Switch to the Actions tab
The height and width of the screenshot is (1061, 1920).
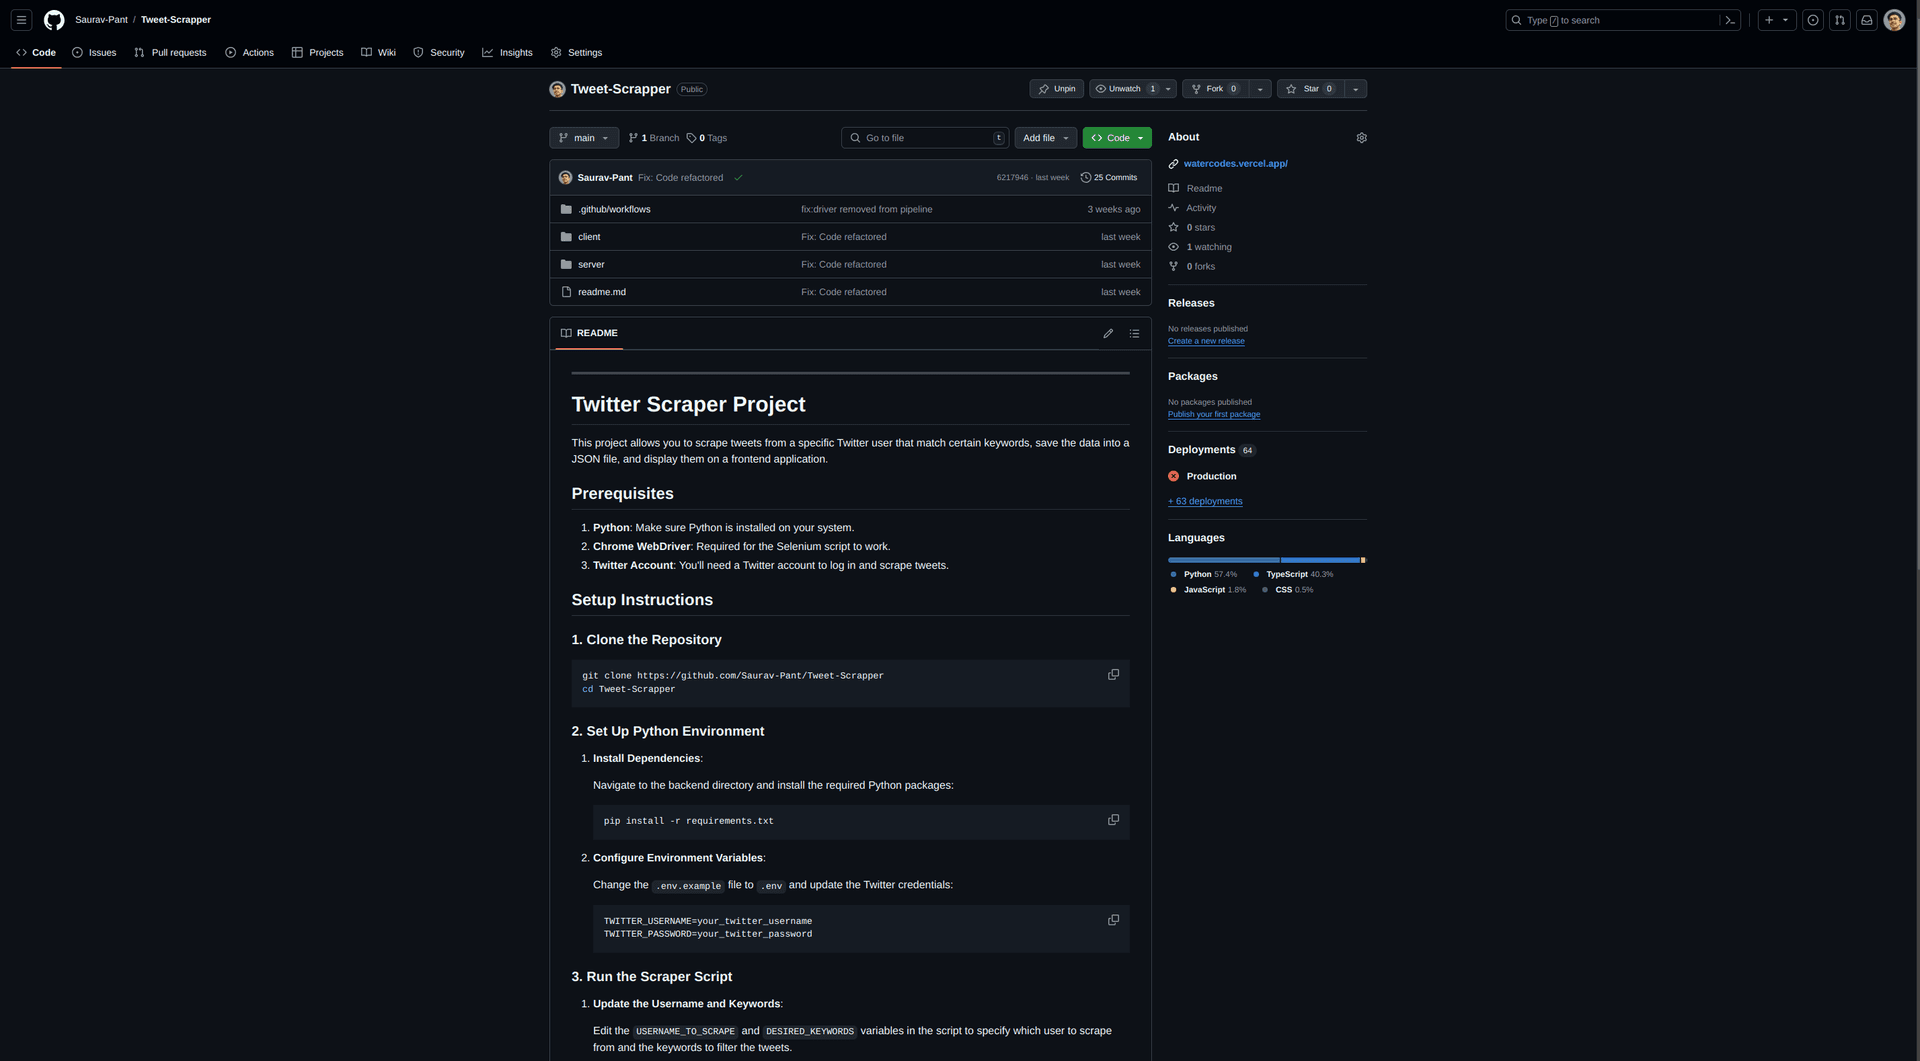(x=249, y=53)
